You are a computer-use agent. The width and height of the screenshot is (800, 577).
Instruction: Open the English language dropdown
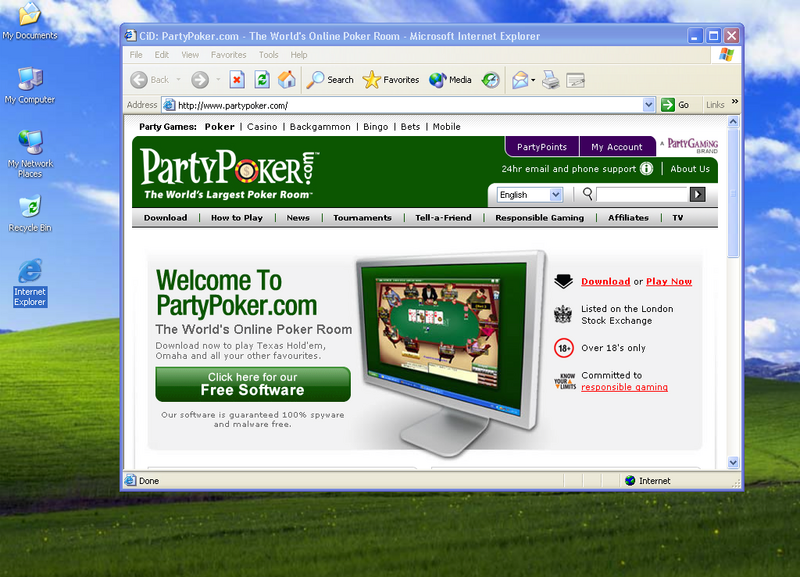coord(530,194)
